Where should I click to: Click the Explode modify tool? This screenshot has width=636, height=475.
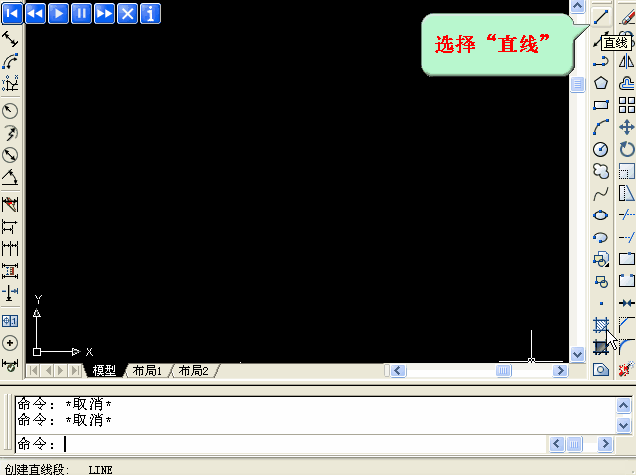(x=627, y=370)
